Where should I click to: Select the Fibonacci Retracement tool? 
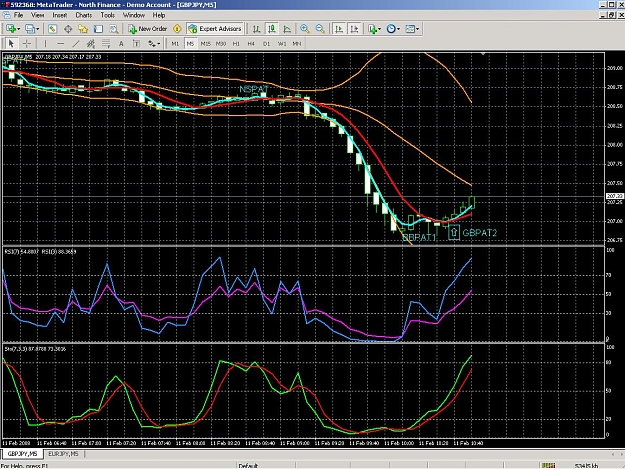pyautogui.click(x=106, y=43)
